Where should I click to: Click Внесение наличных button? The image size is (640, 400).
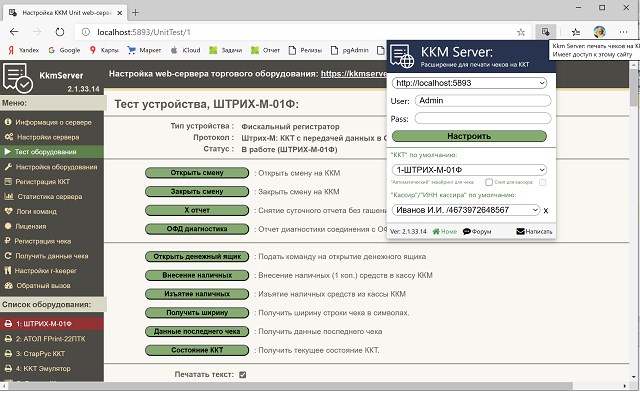[197, 275]
